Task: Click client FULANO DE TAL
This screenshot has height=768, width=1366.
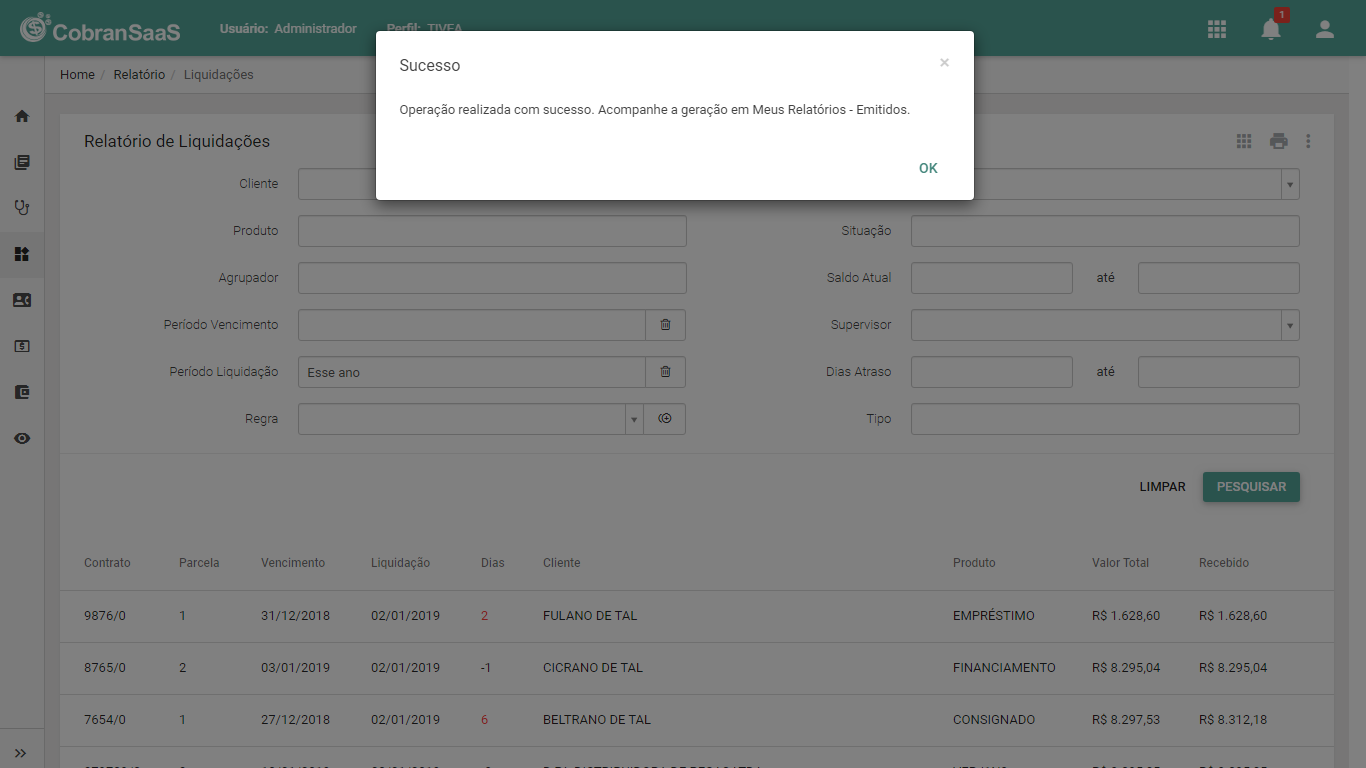Action: click(x=590, y=616)
